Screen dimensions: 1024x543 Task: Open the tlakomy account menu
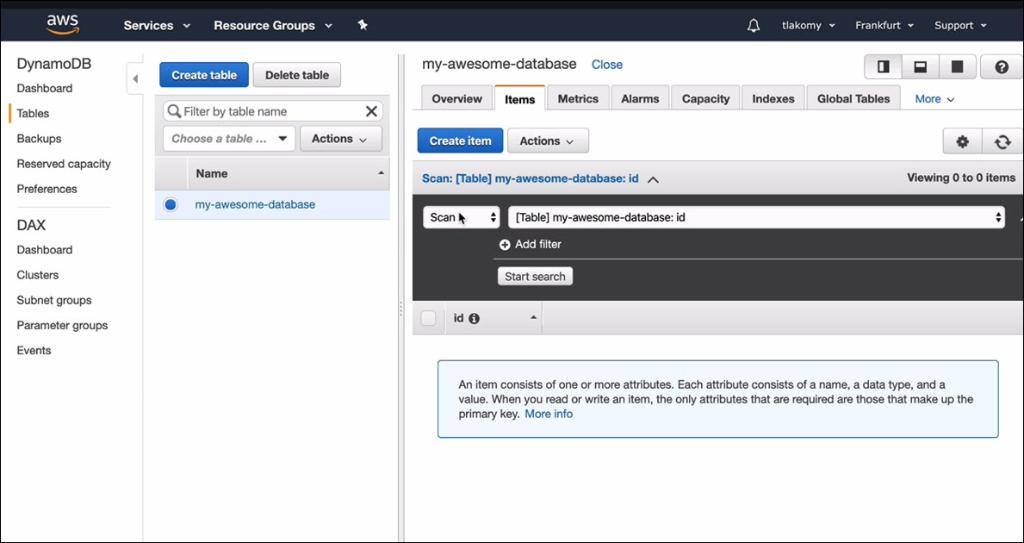808,25
